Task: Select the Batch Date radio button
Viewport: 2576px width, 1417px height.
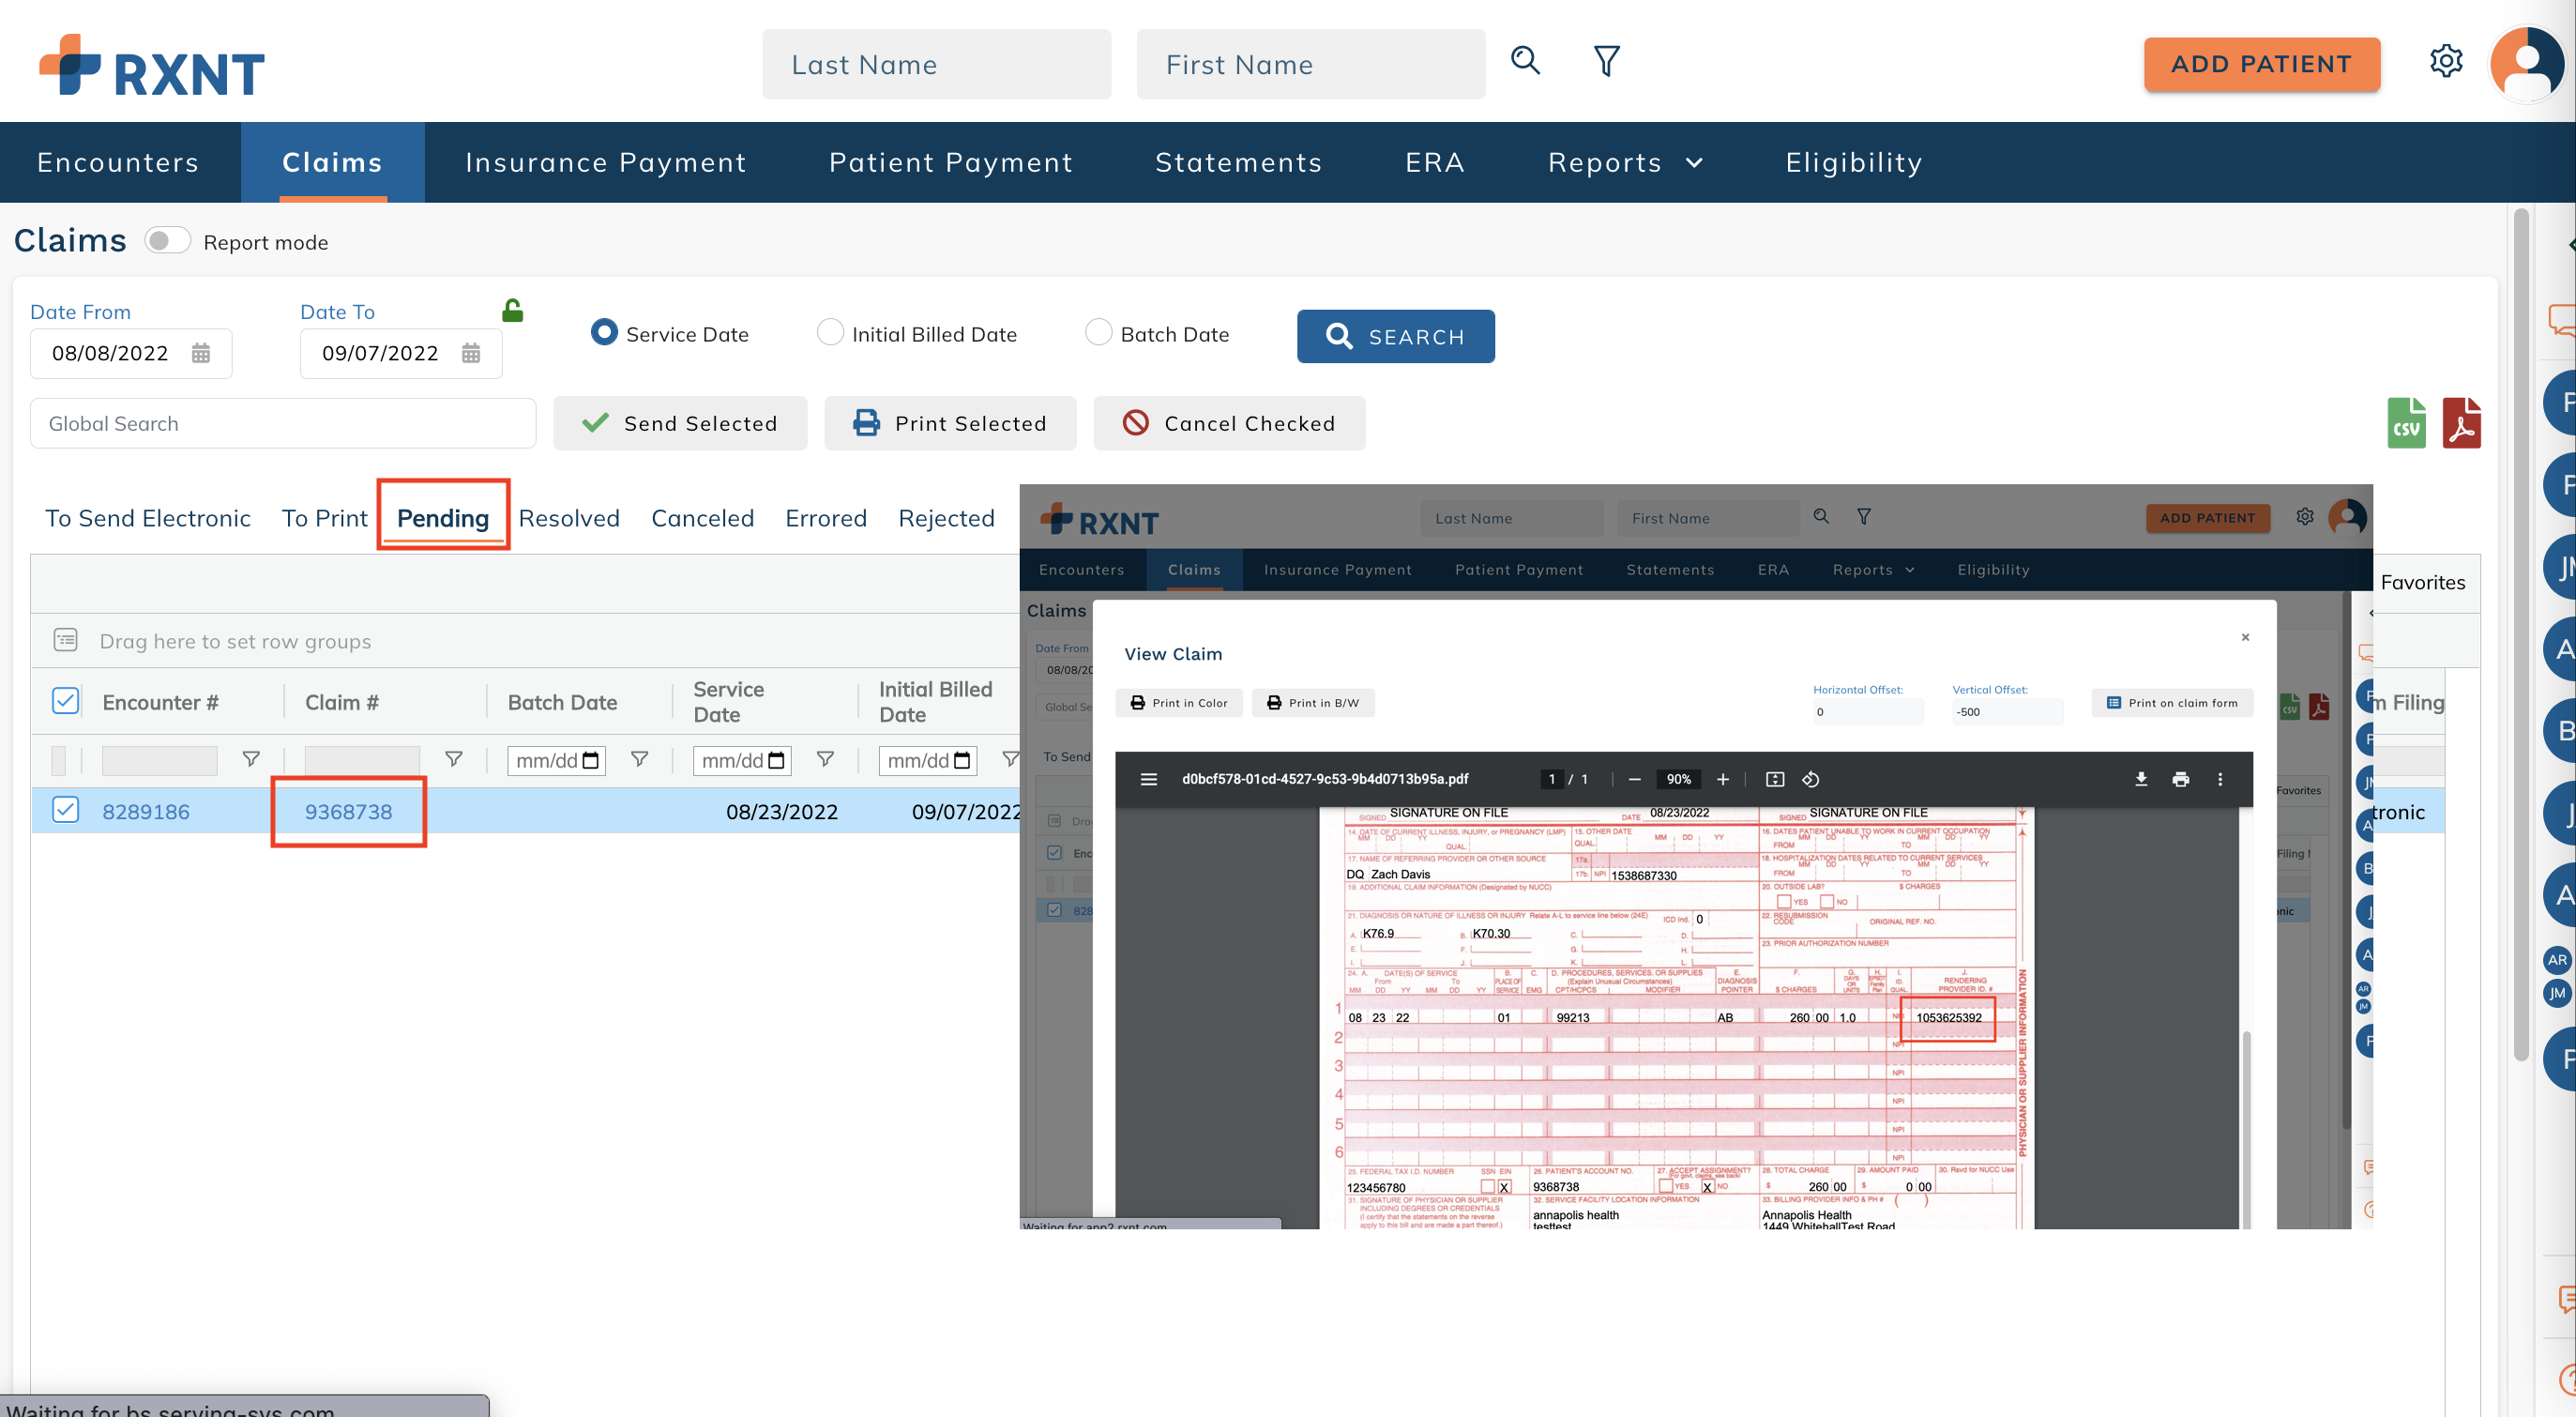Action: pos(1098,332)
